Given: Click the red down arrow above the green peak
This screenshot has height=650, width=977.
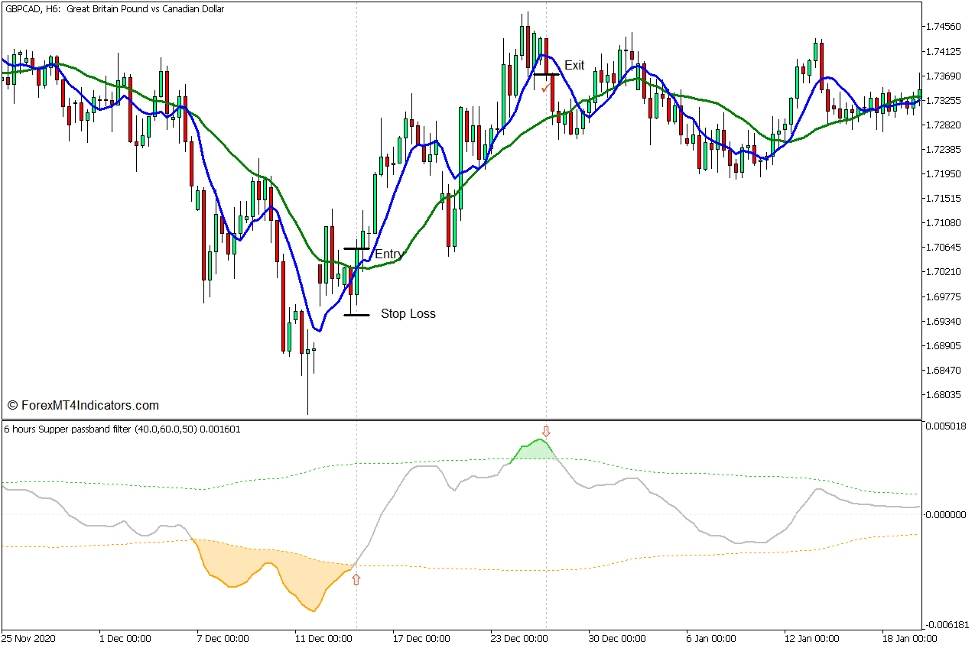Looking at the screenshot, I should click(x=545, y=433).
